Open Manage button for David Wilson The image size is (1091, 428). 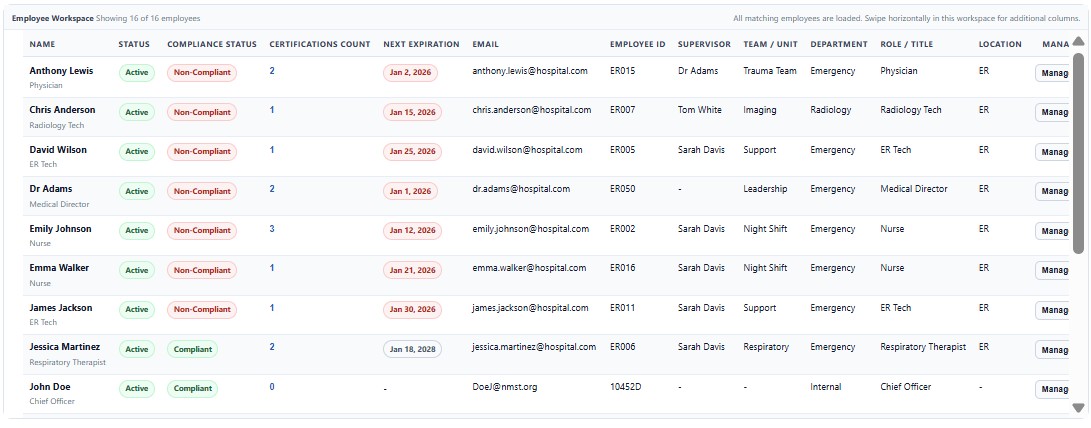[x=1052, y=152]
